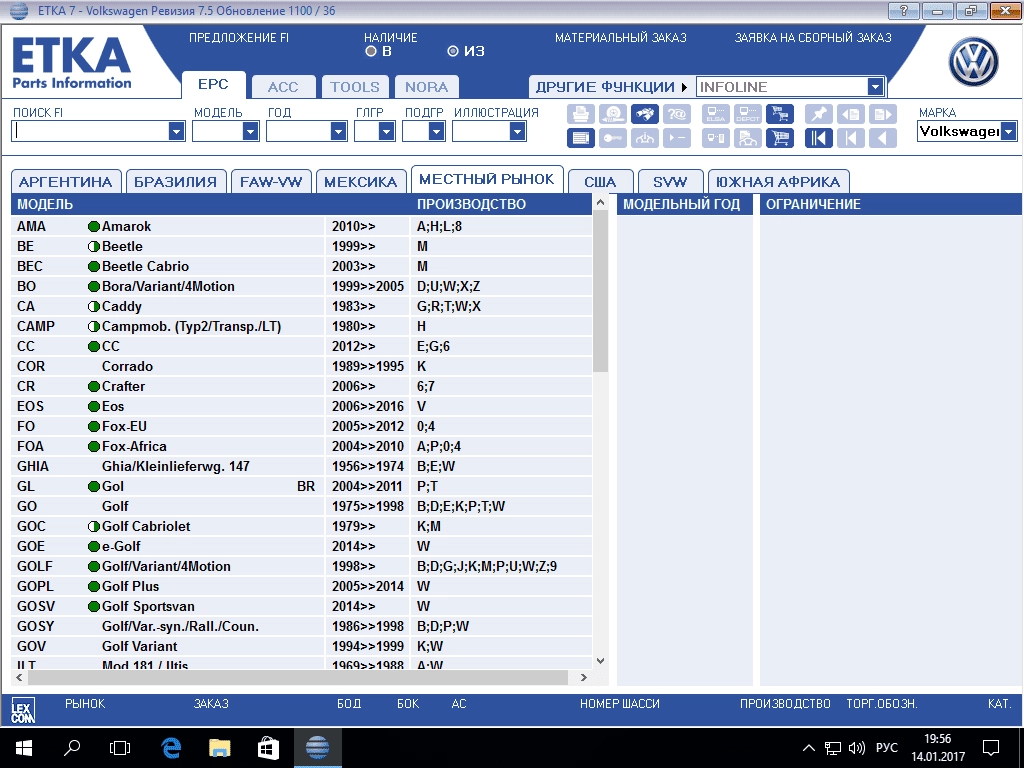
Task: Open the Windows notification center
Action: pyautogui.click(x=991, y=748)
